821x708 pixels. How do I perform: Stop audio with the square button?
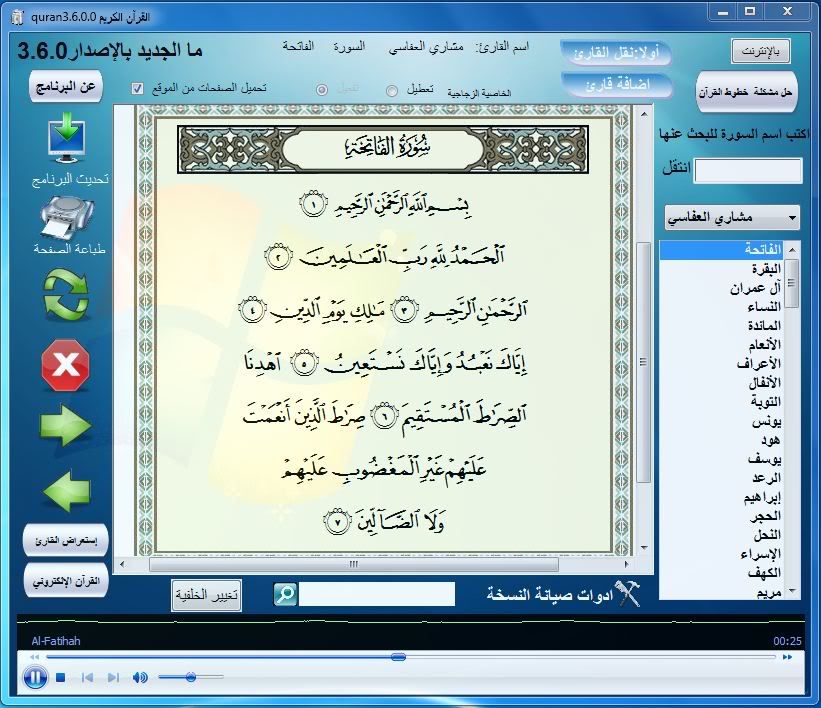pos(61,678)
